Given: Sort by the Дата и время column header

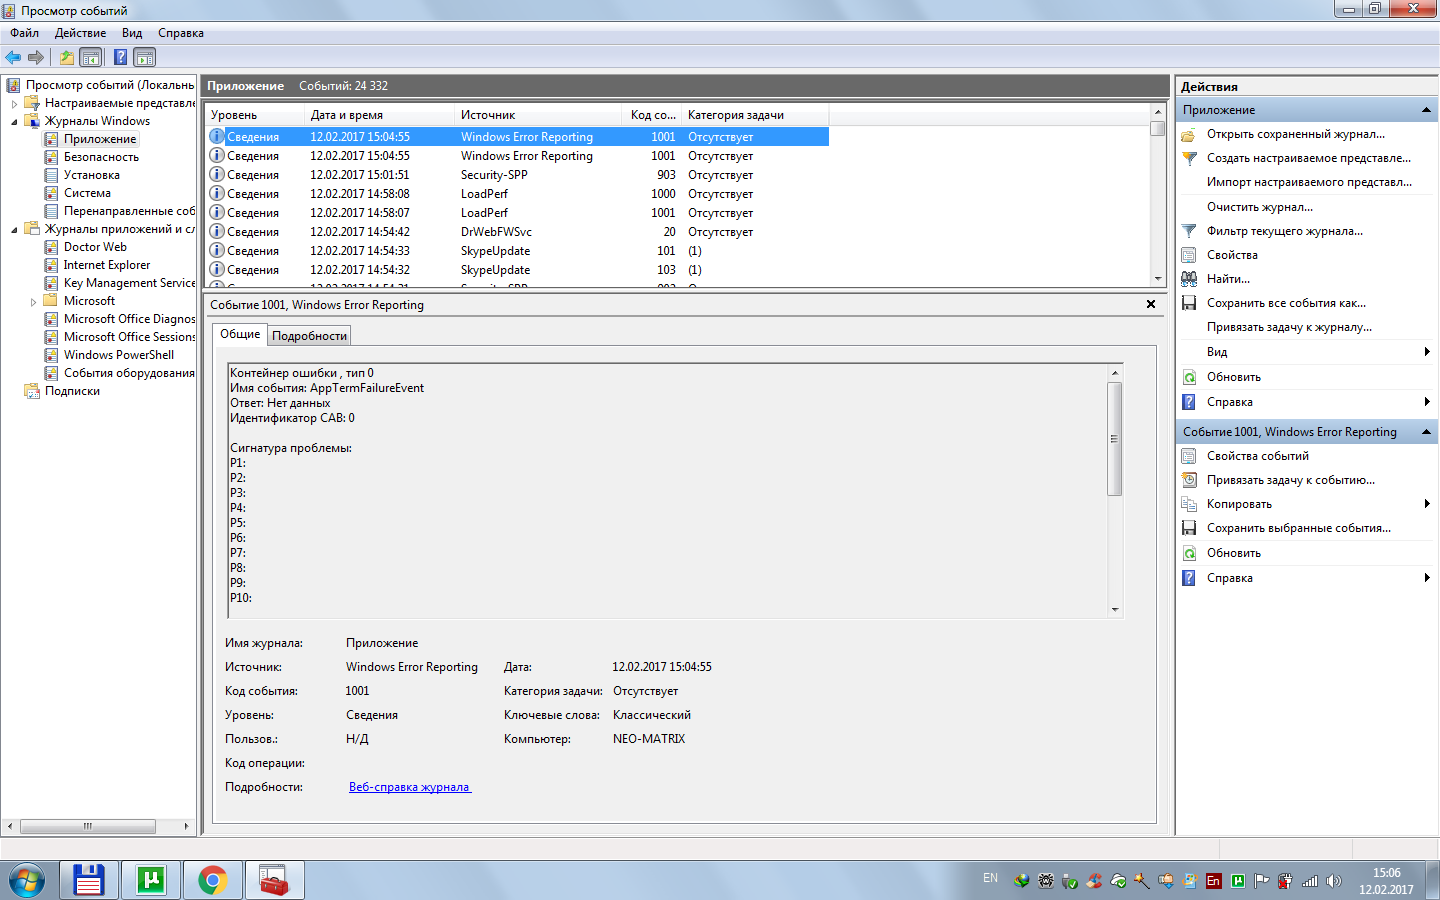Looking at the screenshot, I should 379,115.
